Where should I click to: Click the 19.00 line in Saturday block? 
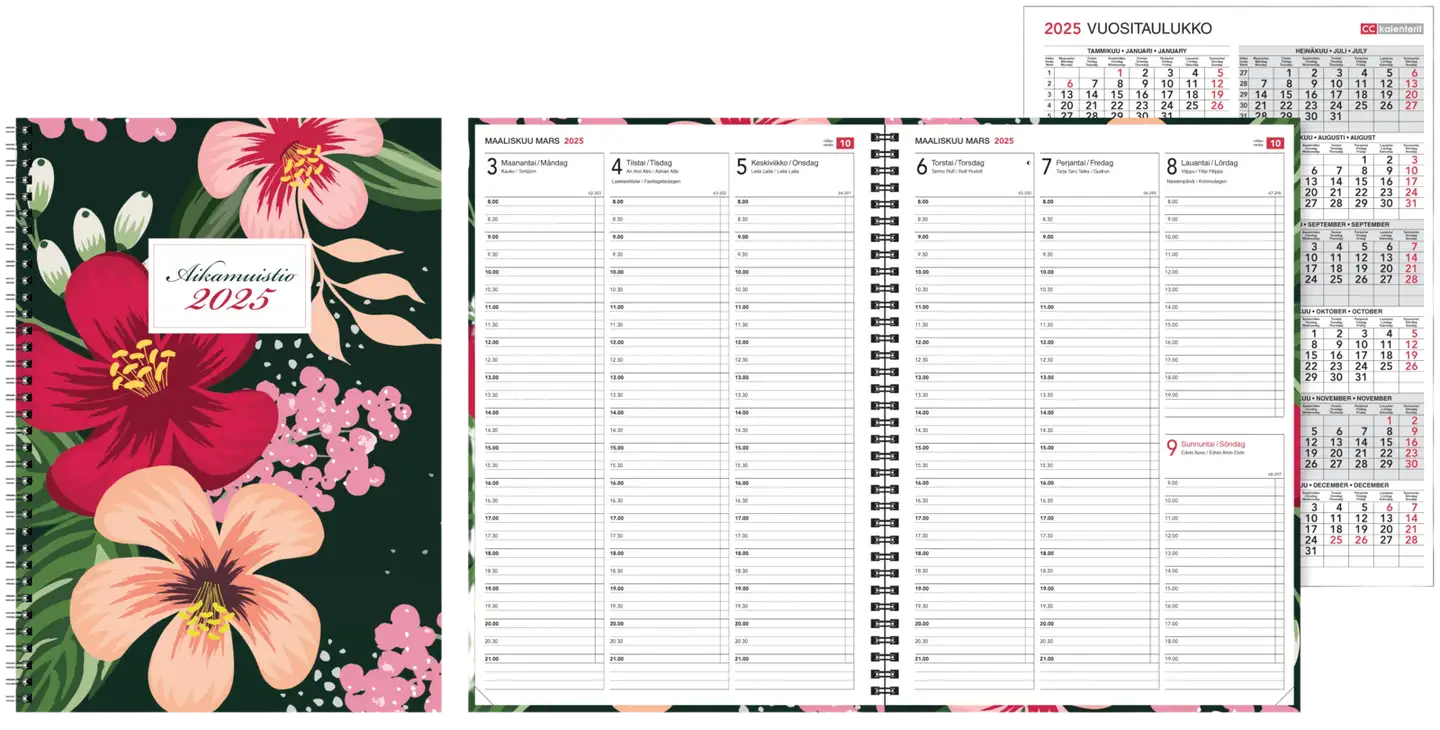click(x=1224, y=395)
